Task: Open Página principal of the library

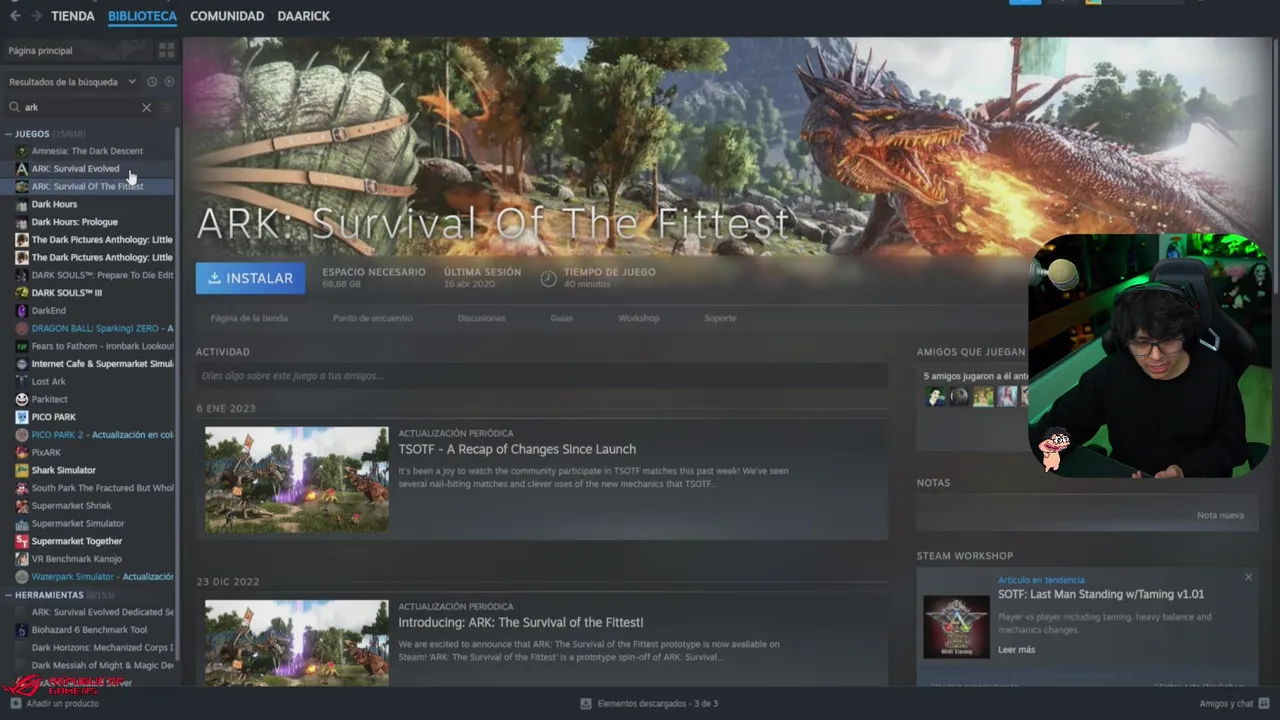Action: (x=40, y=50)
